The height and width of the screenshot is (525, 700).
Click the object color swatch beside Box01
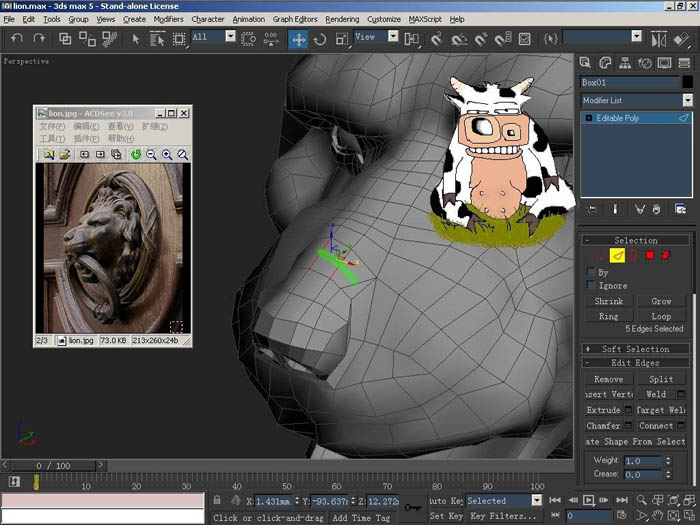(x=688, y=82)
